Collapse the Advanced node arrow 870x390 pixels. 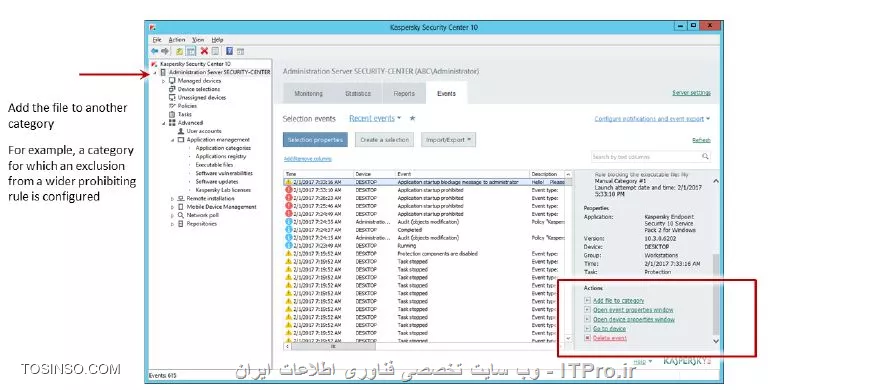pyautogui.click(x=164, y=123)
